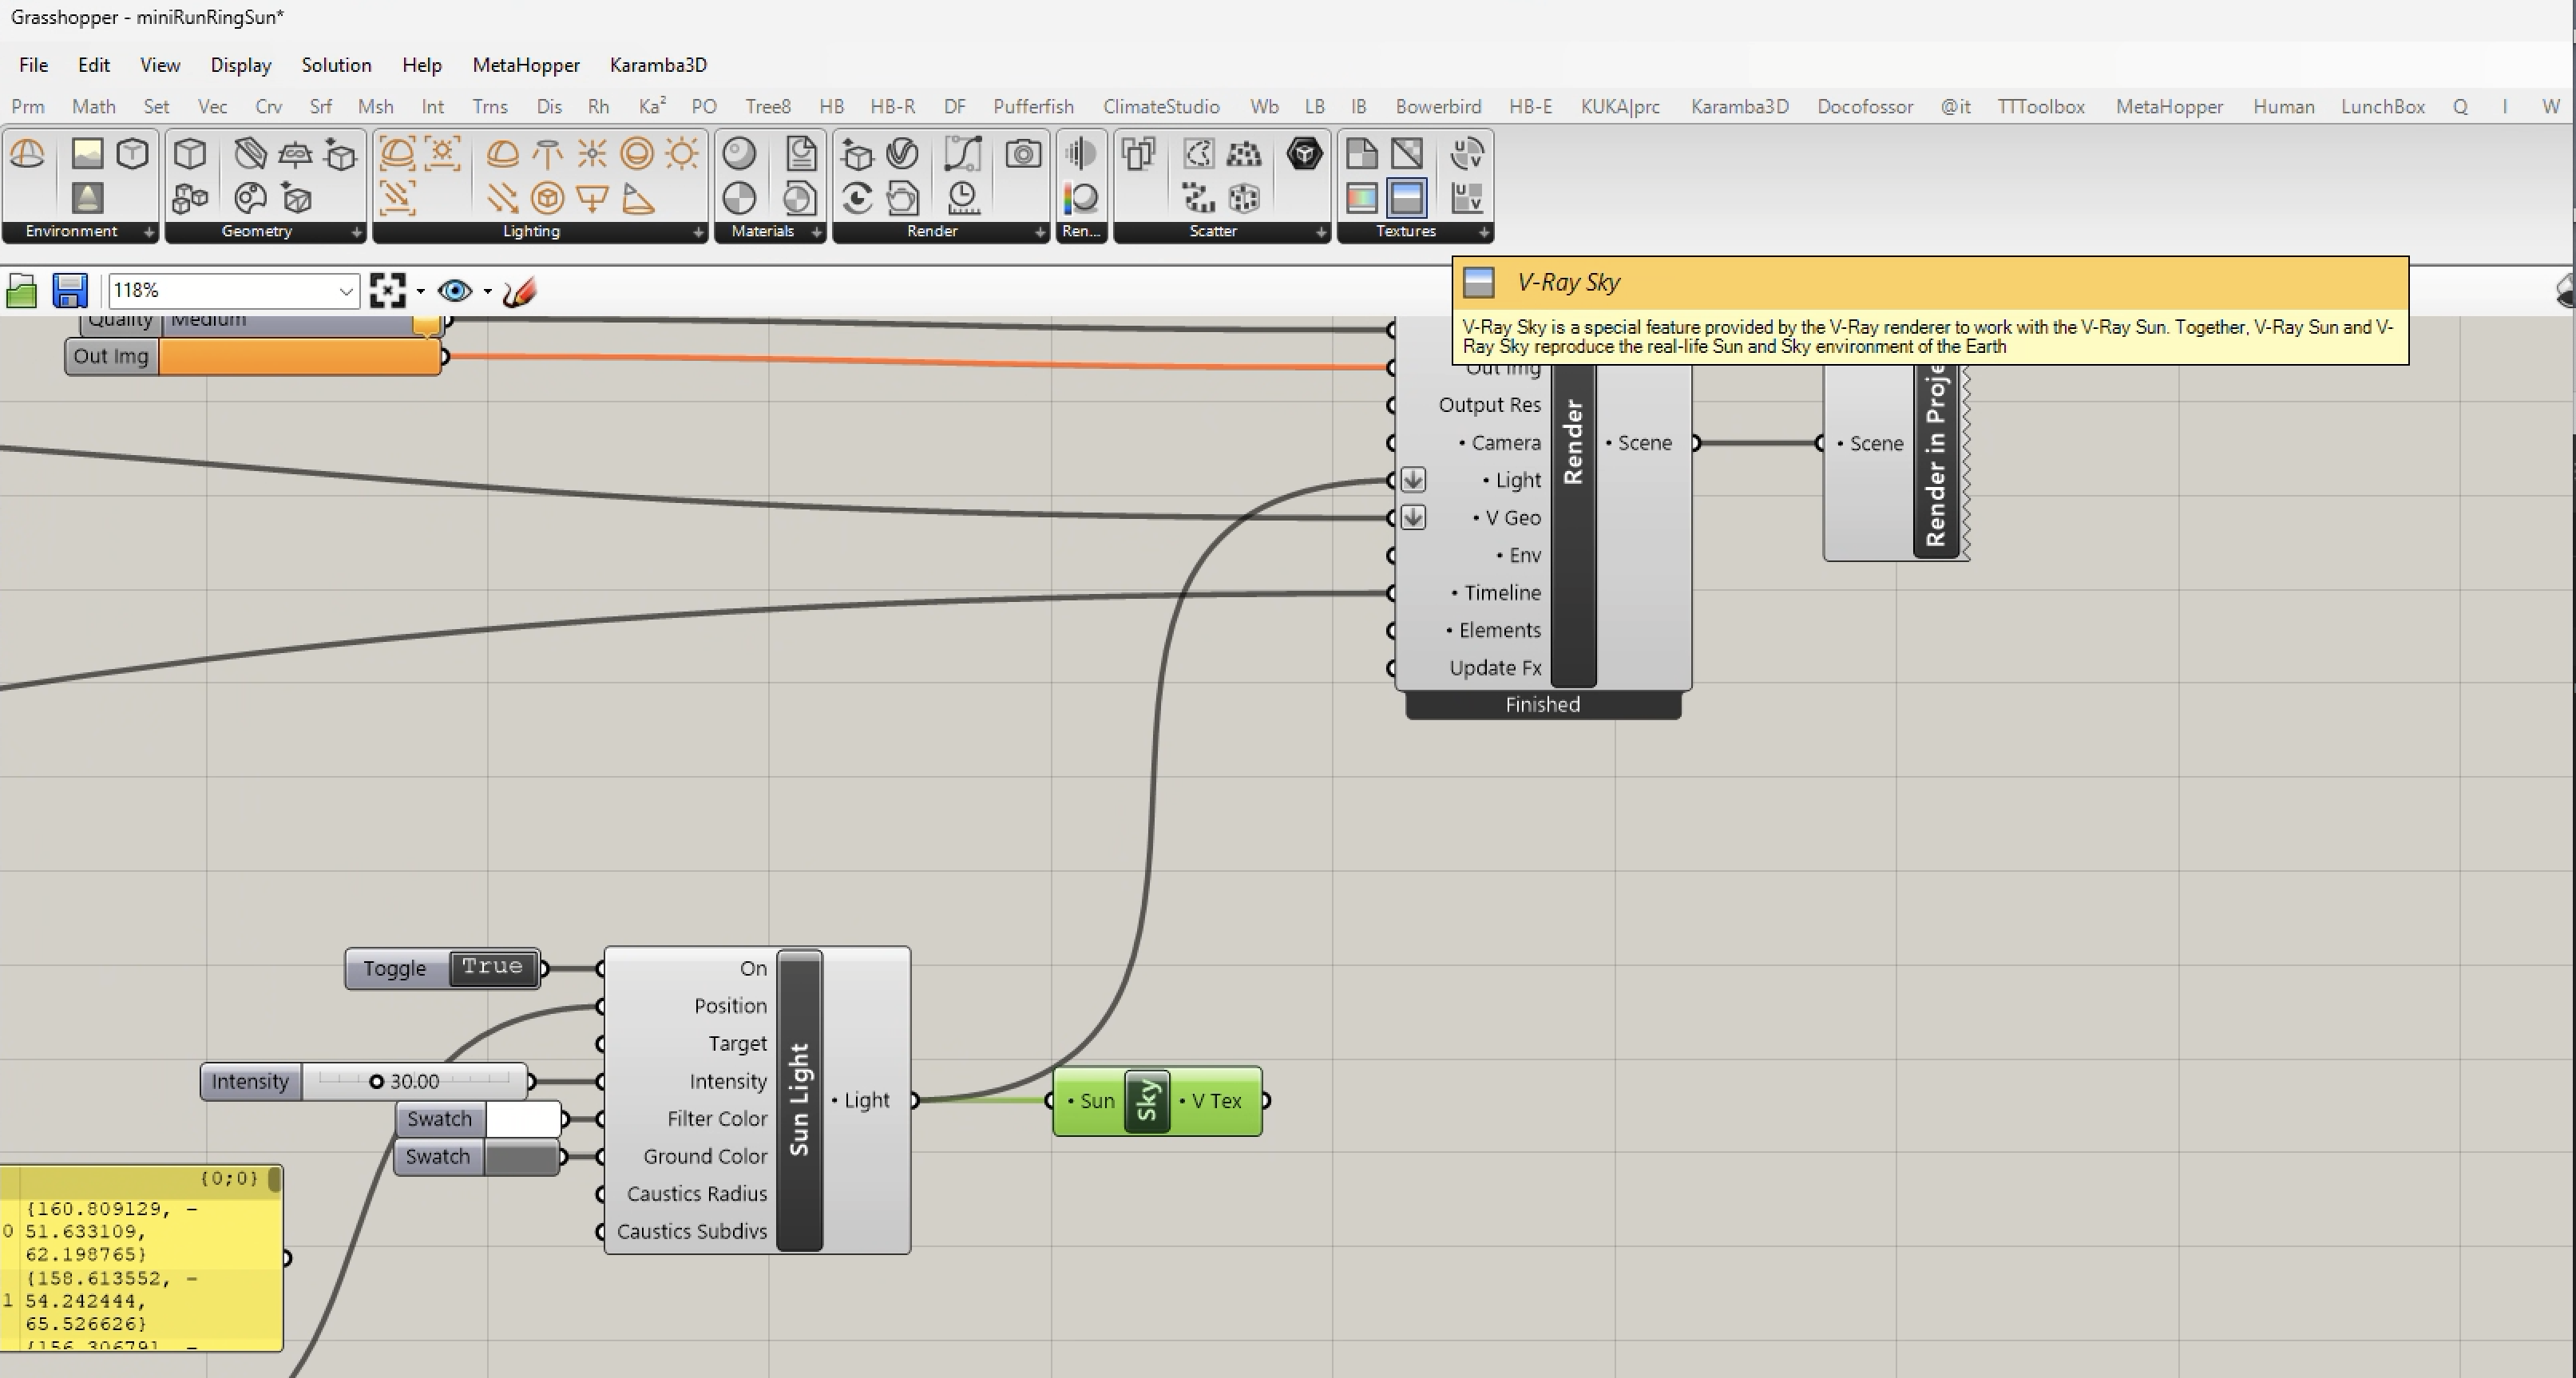Click the blue floppy disk save icon

click(x=70, y=291)
